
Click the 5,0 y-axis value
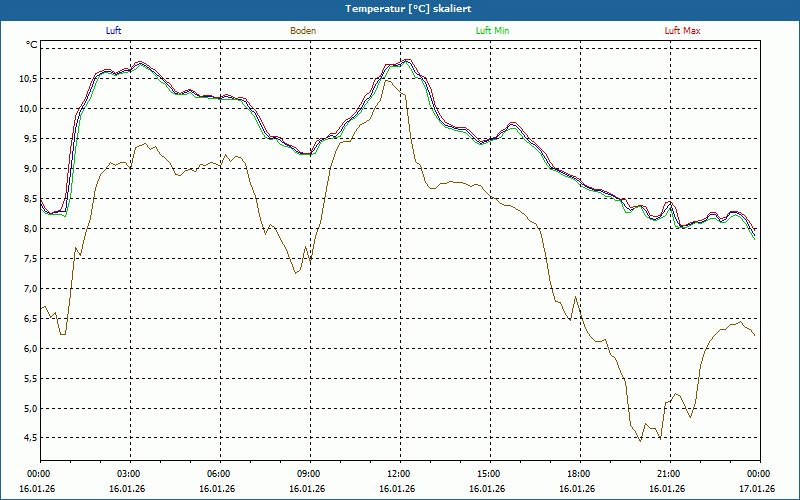tap(31, 409)
